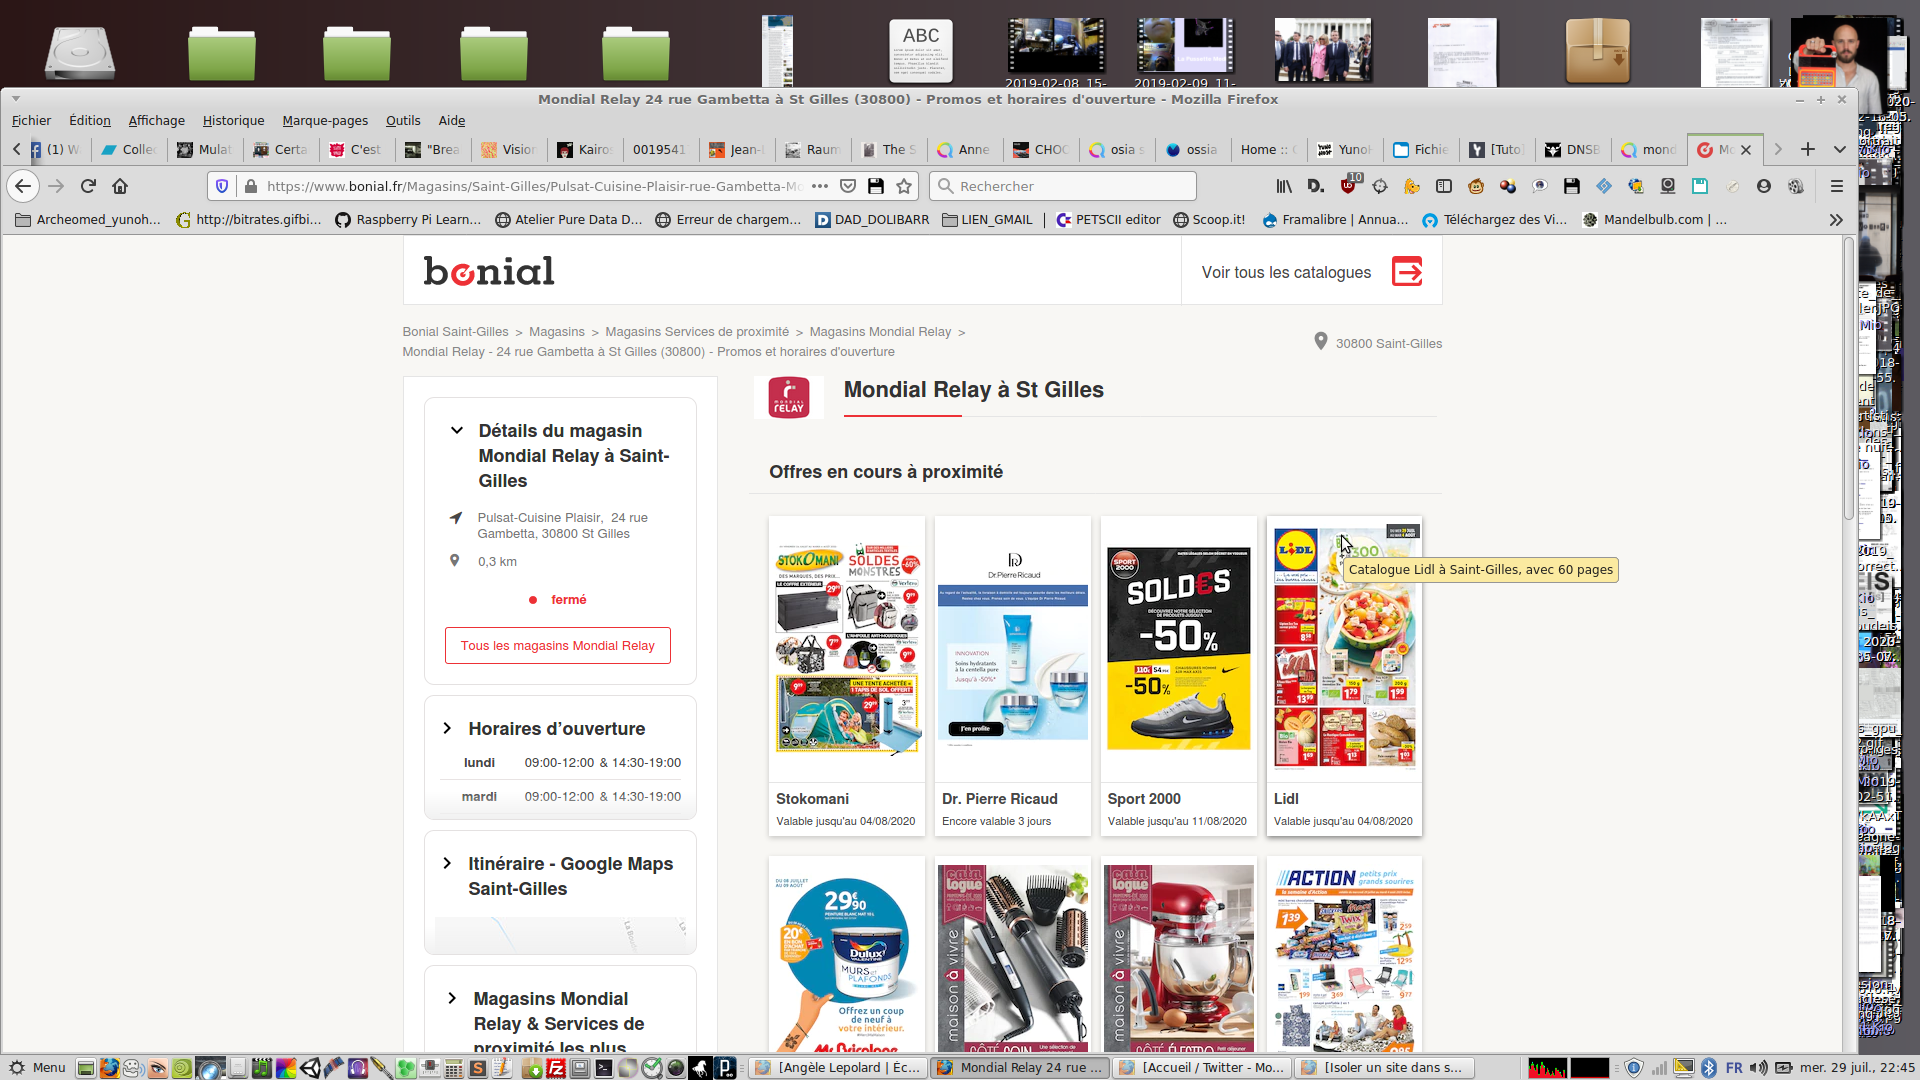Open the uBlock Origin extension icon
Screen dimensions: 1920x1080
point(1348,186)
